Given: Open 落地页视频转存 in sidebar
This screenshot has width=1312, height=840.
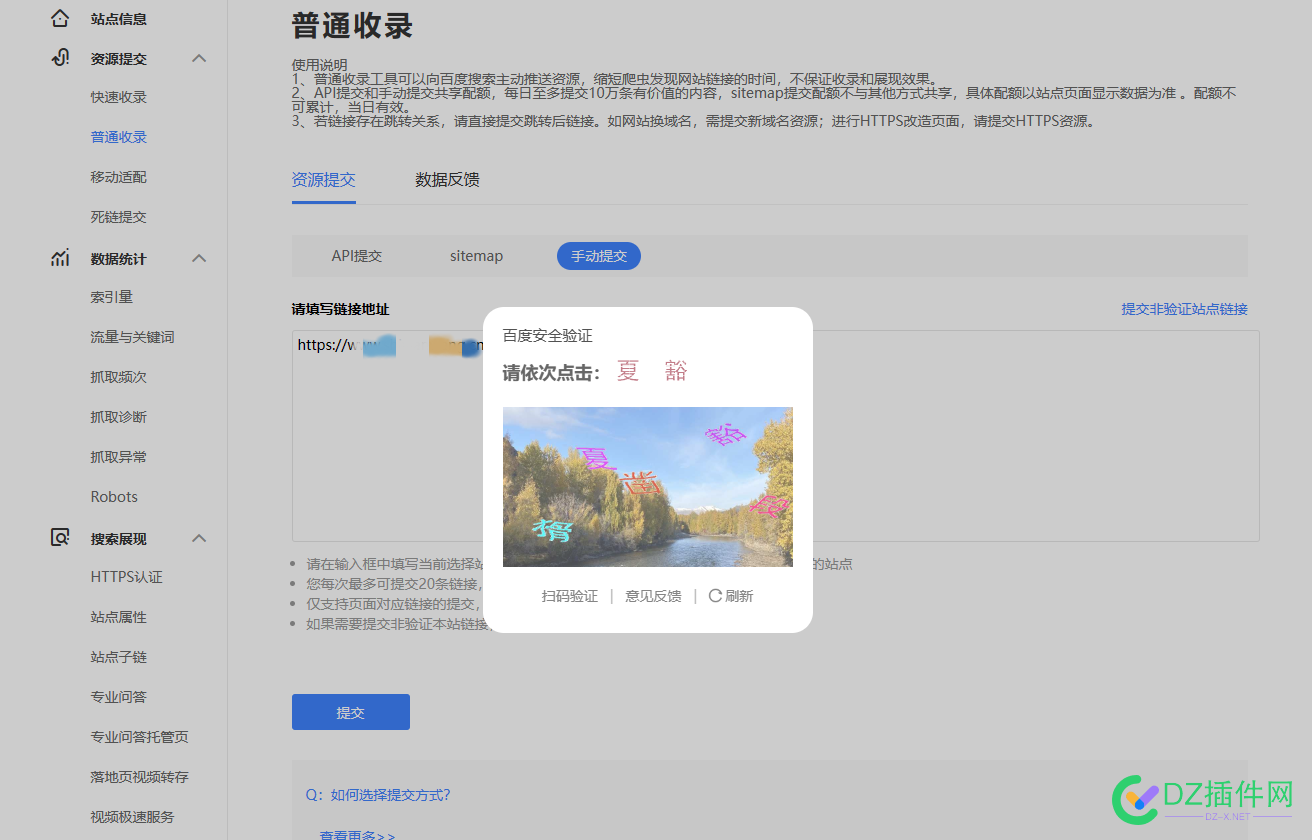Looking at the screenshot, I should click(x=139, y=777).
